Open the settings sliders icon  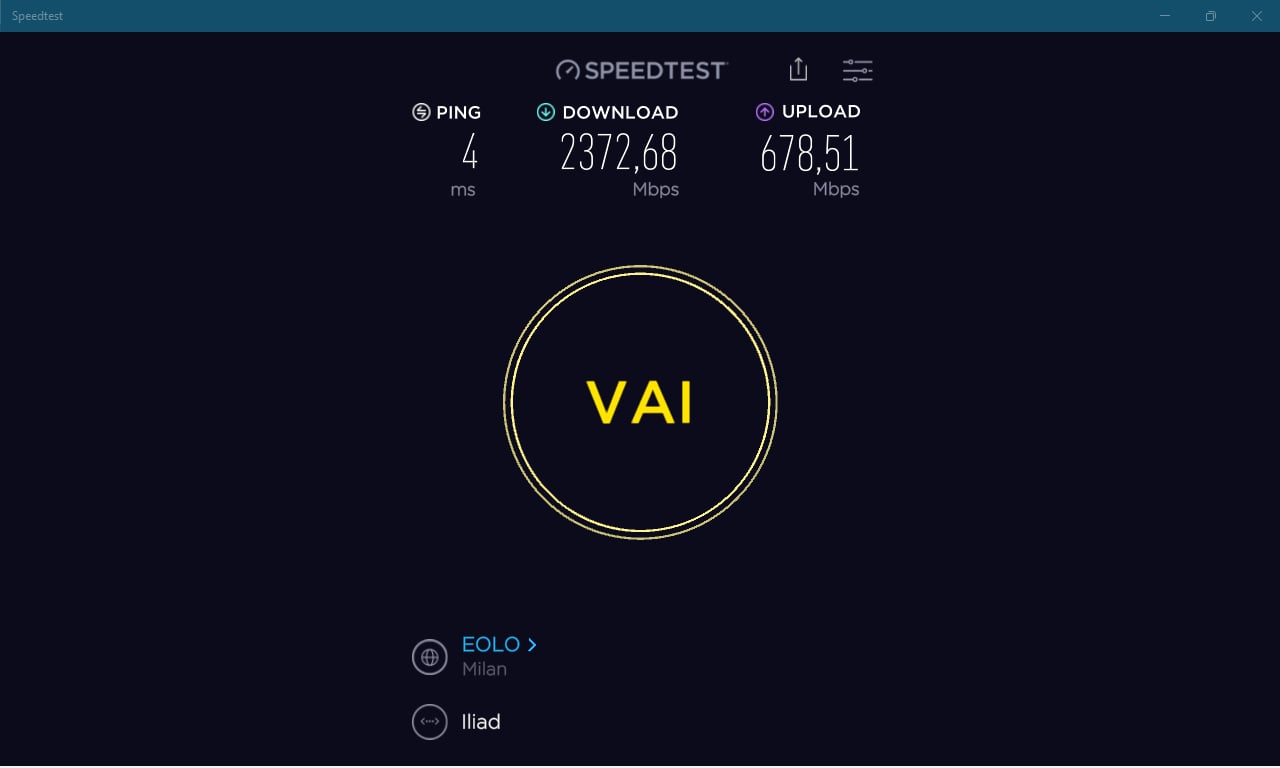coord(857,70)
